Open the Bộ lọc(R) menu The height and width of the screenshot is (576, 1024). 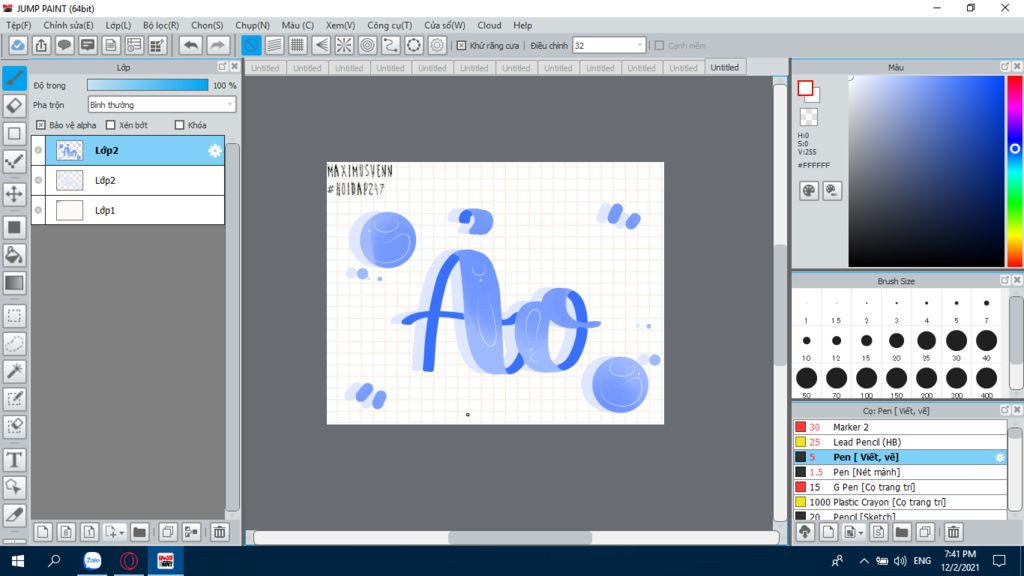click(161, 25)
